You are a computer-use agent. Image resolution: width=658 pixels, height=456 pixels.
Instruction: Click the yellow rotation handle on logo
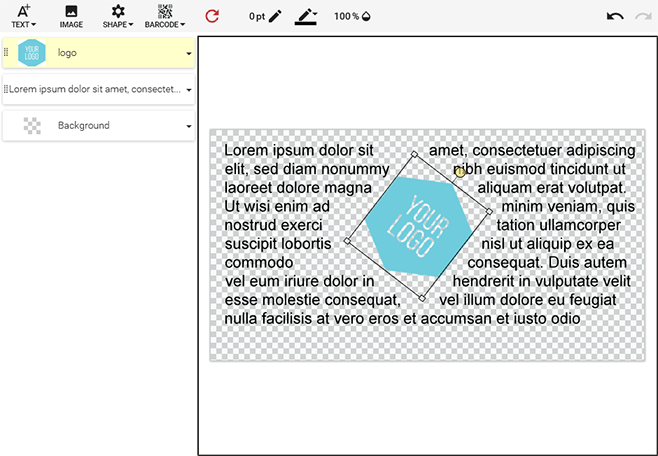[460, 172]
